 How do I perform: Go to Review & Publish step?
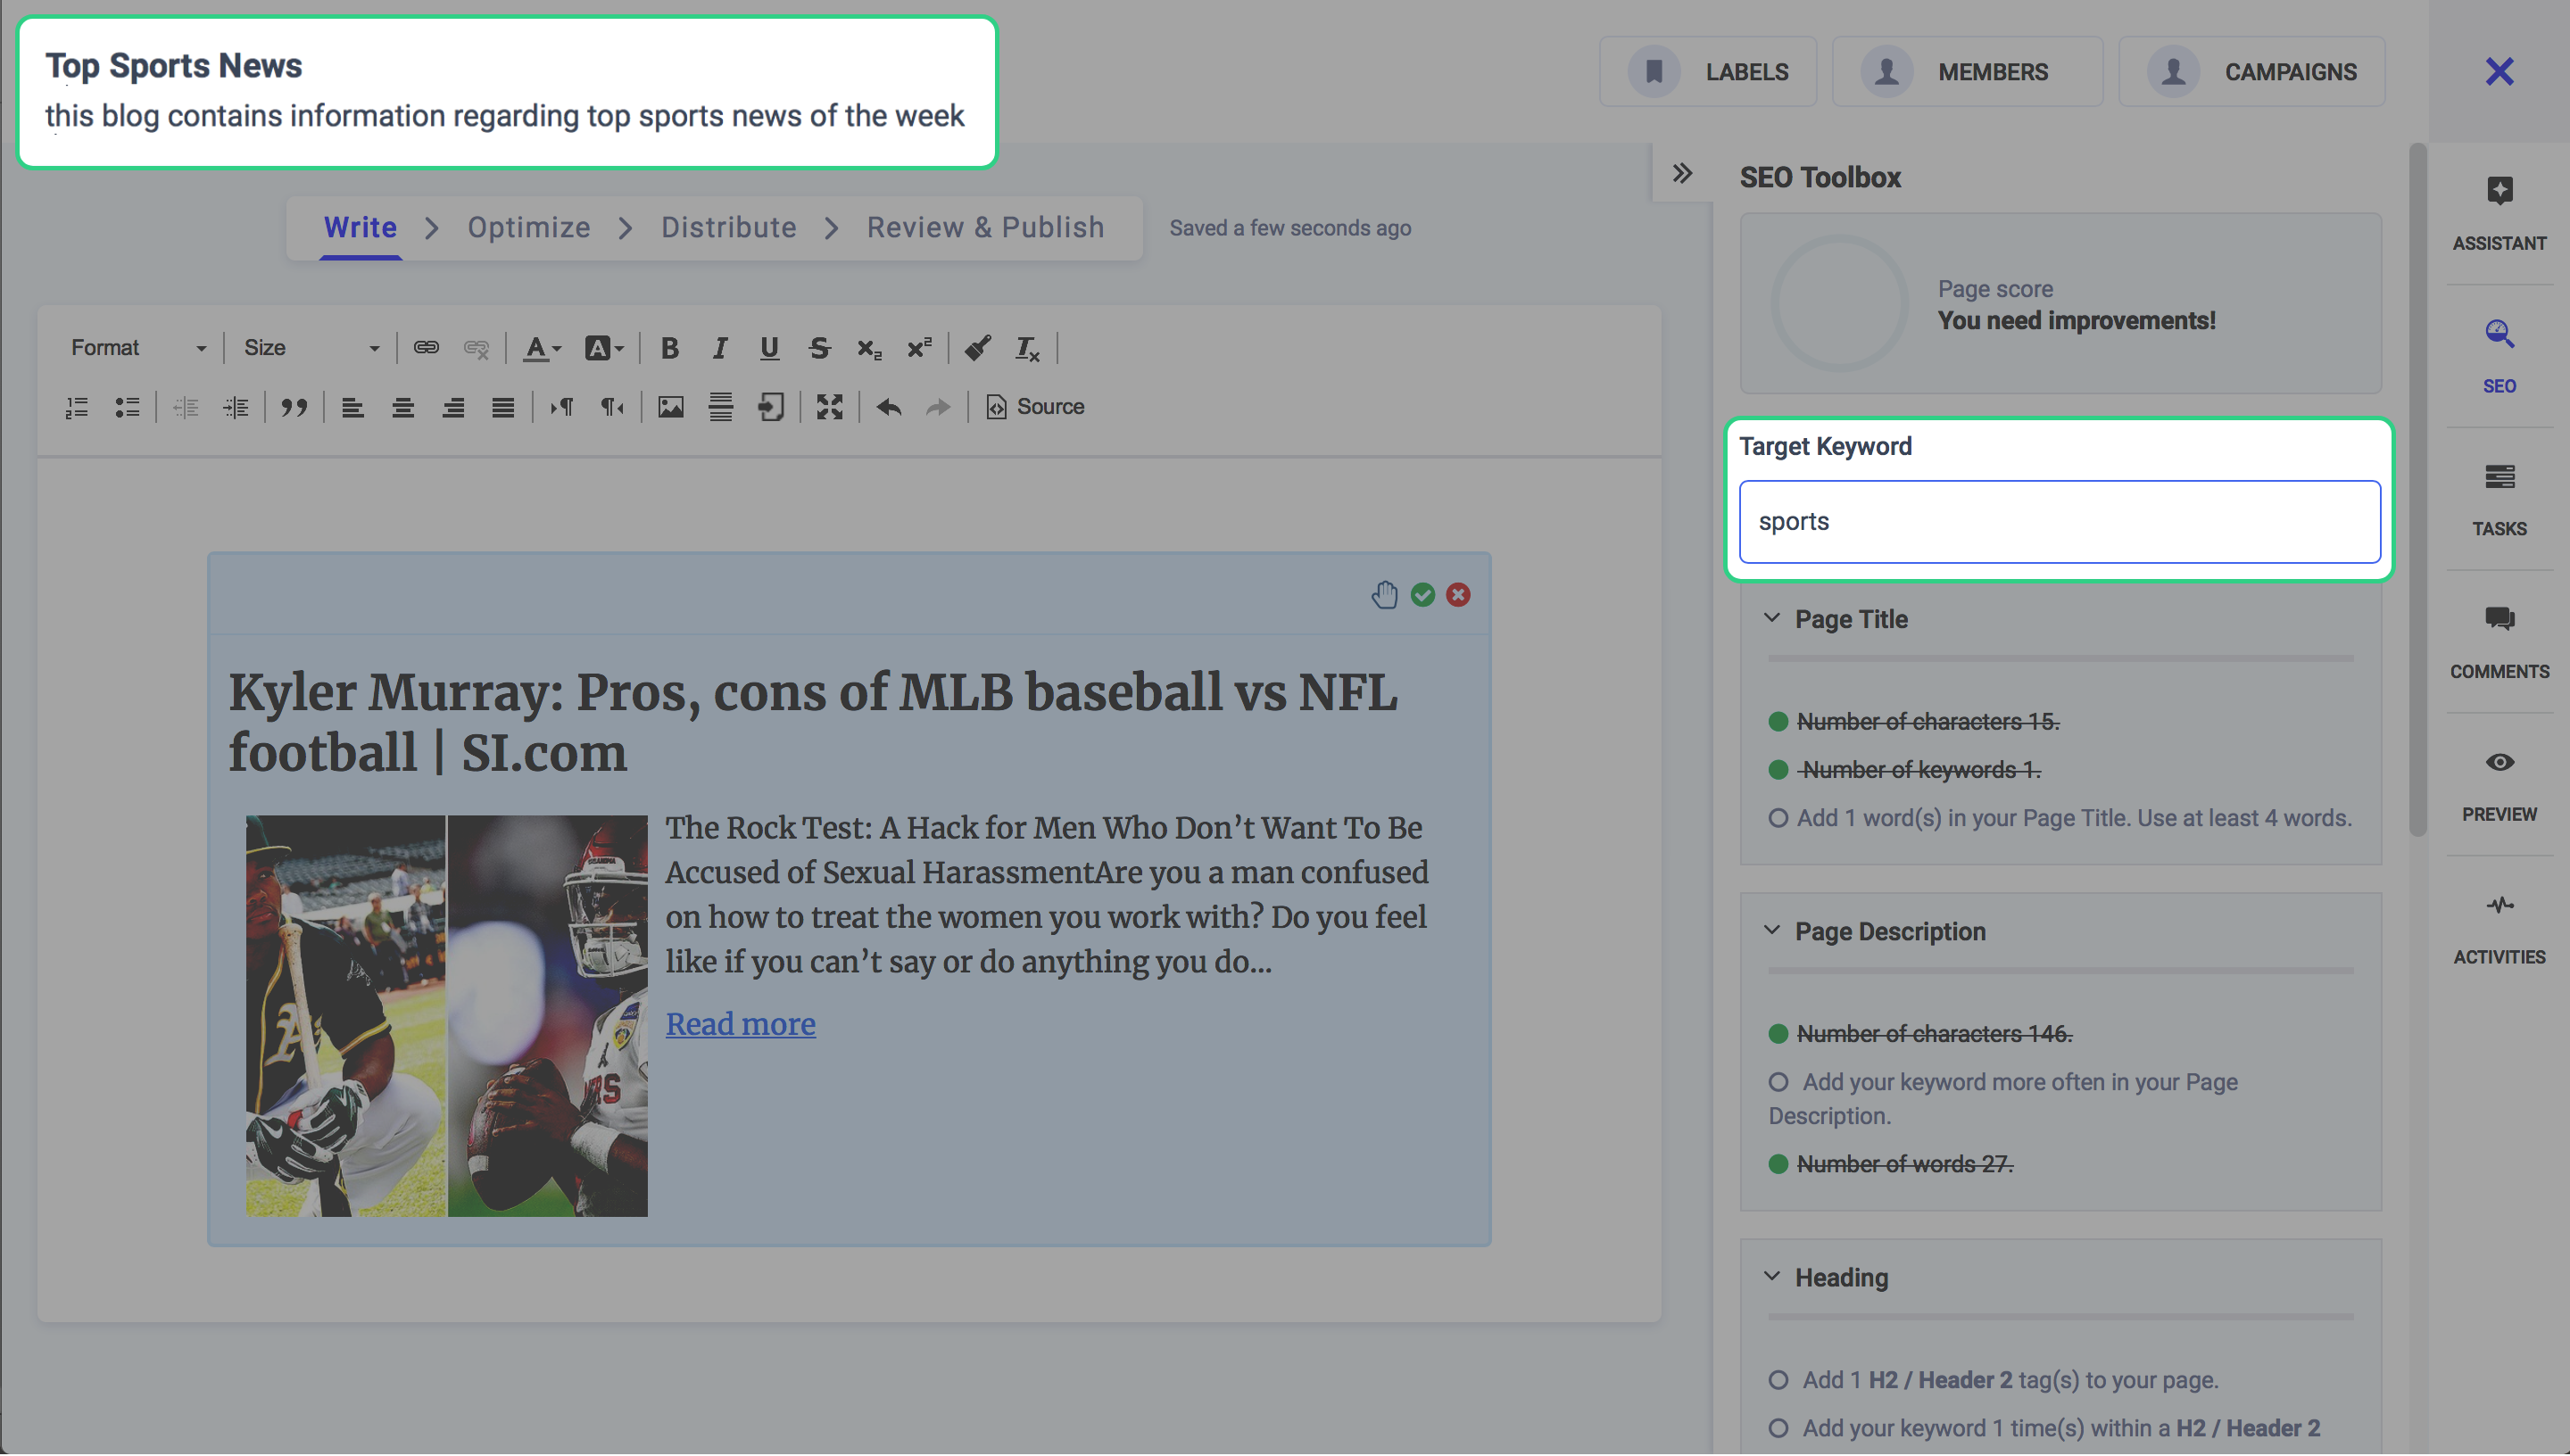pos(986,228)
